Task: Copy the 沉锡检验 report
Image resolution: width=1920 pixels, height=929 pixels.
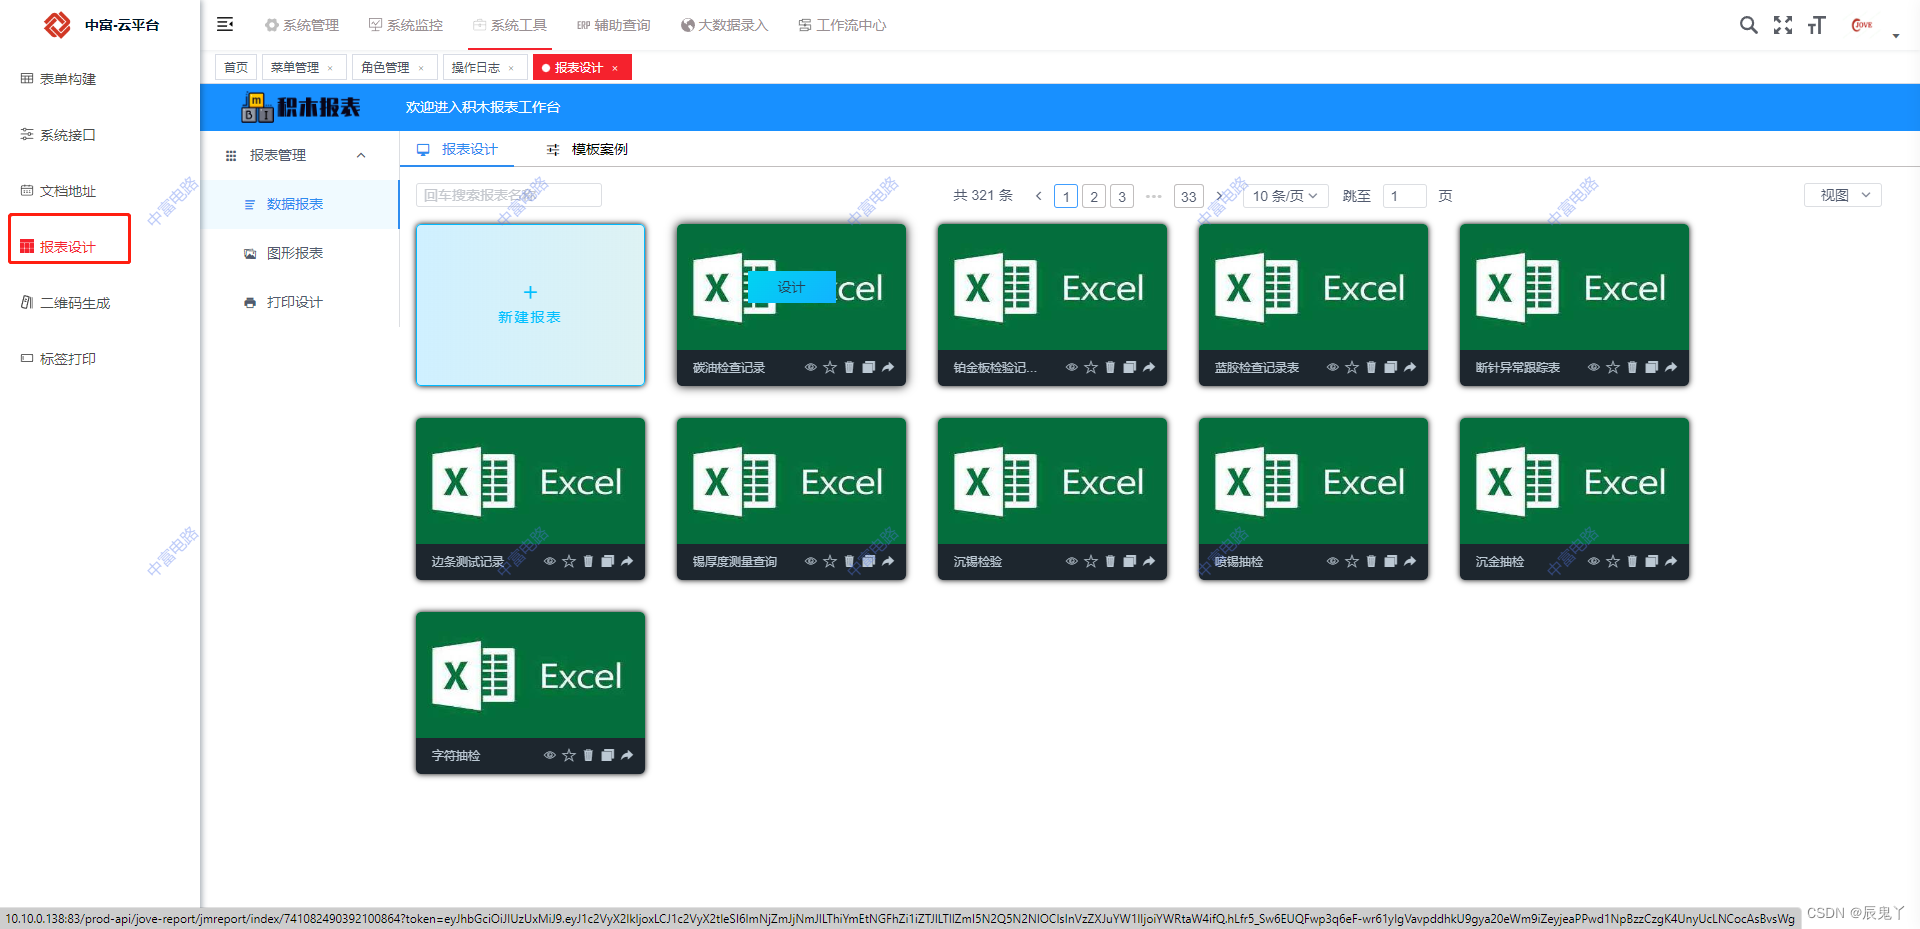Action: pyautogui.click(x=1129, y=561)
